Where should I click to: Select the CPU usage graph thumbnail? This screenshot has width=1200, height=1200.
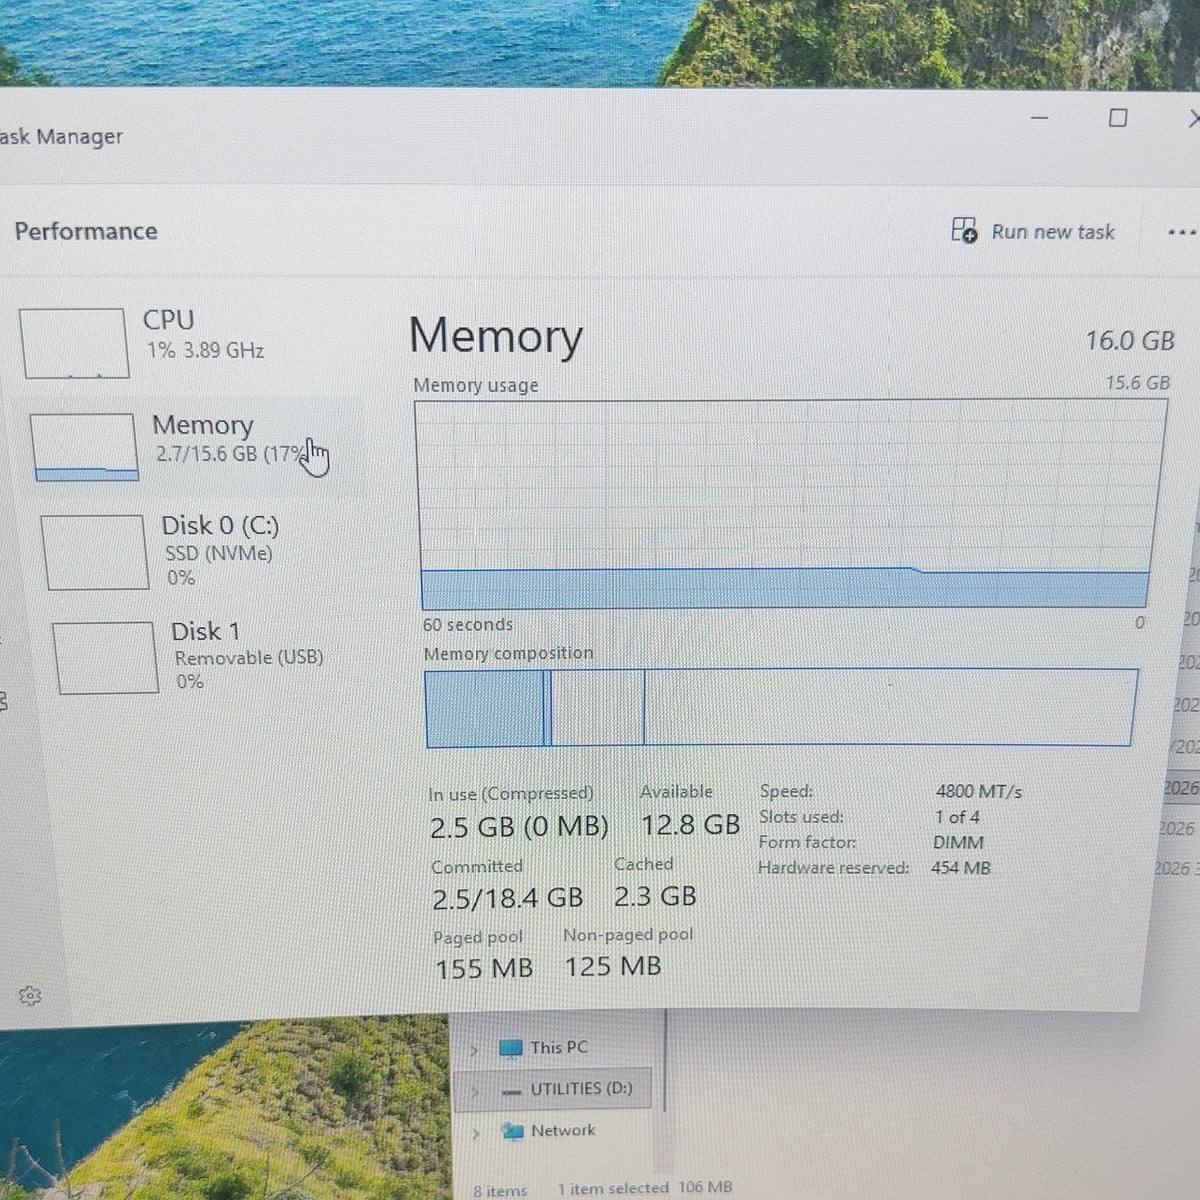pyautogui.click(x=75, y=343)
